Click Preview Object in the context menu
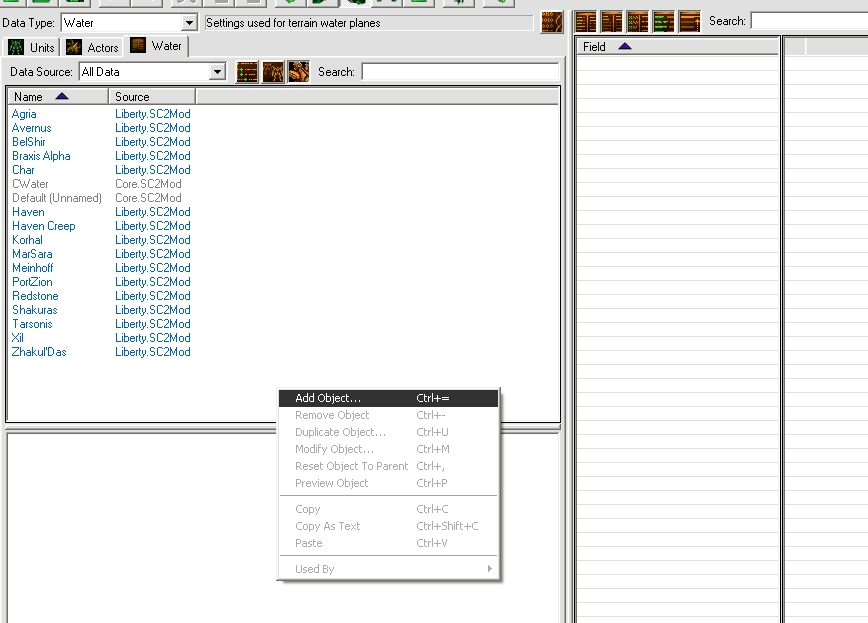The height and width of the screenshot is (623, 868). (388, 483)
